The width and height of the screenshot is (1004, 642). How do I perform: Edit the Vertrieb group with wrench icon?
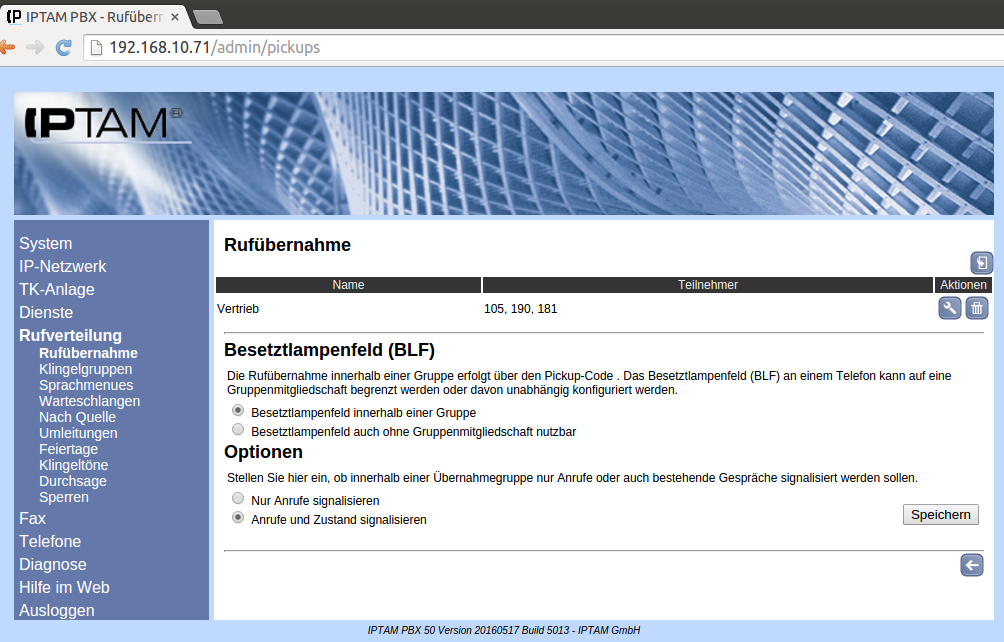949,309
